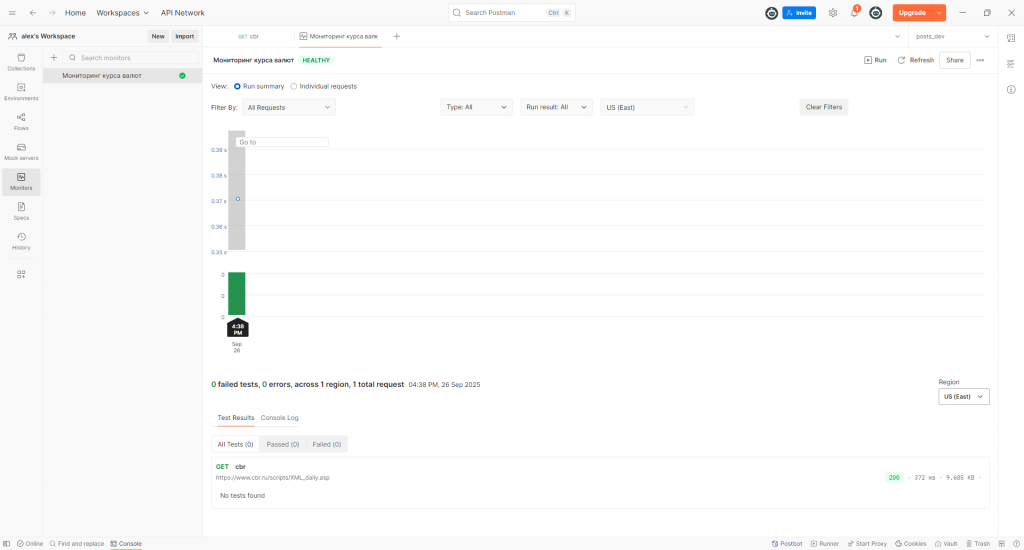Open a new tab with the plus icon
This screenshot has height=550, width=1024.
point(396,36)
